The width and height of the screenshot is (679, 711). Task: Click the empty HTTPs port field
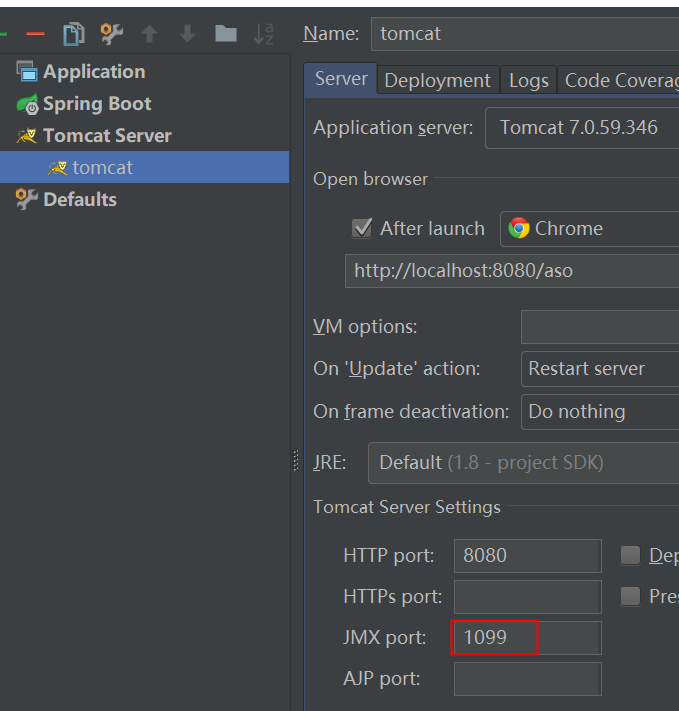click(528, 597)
